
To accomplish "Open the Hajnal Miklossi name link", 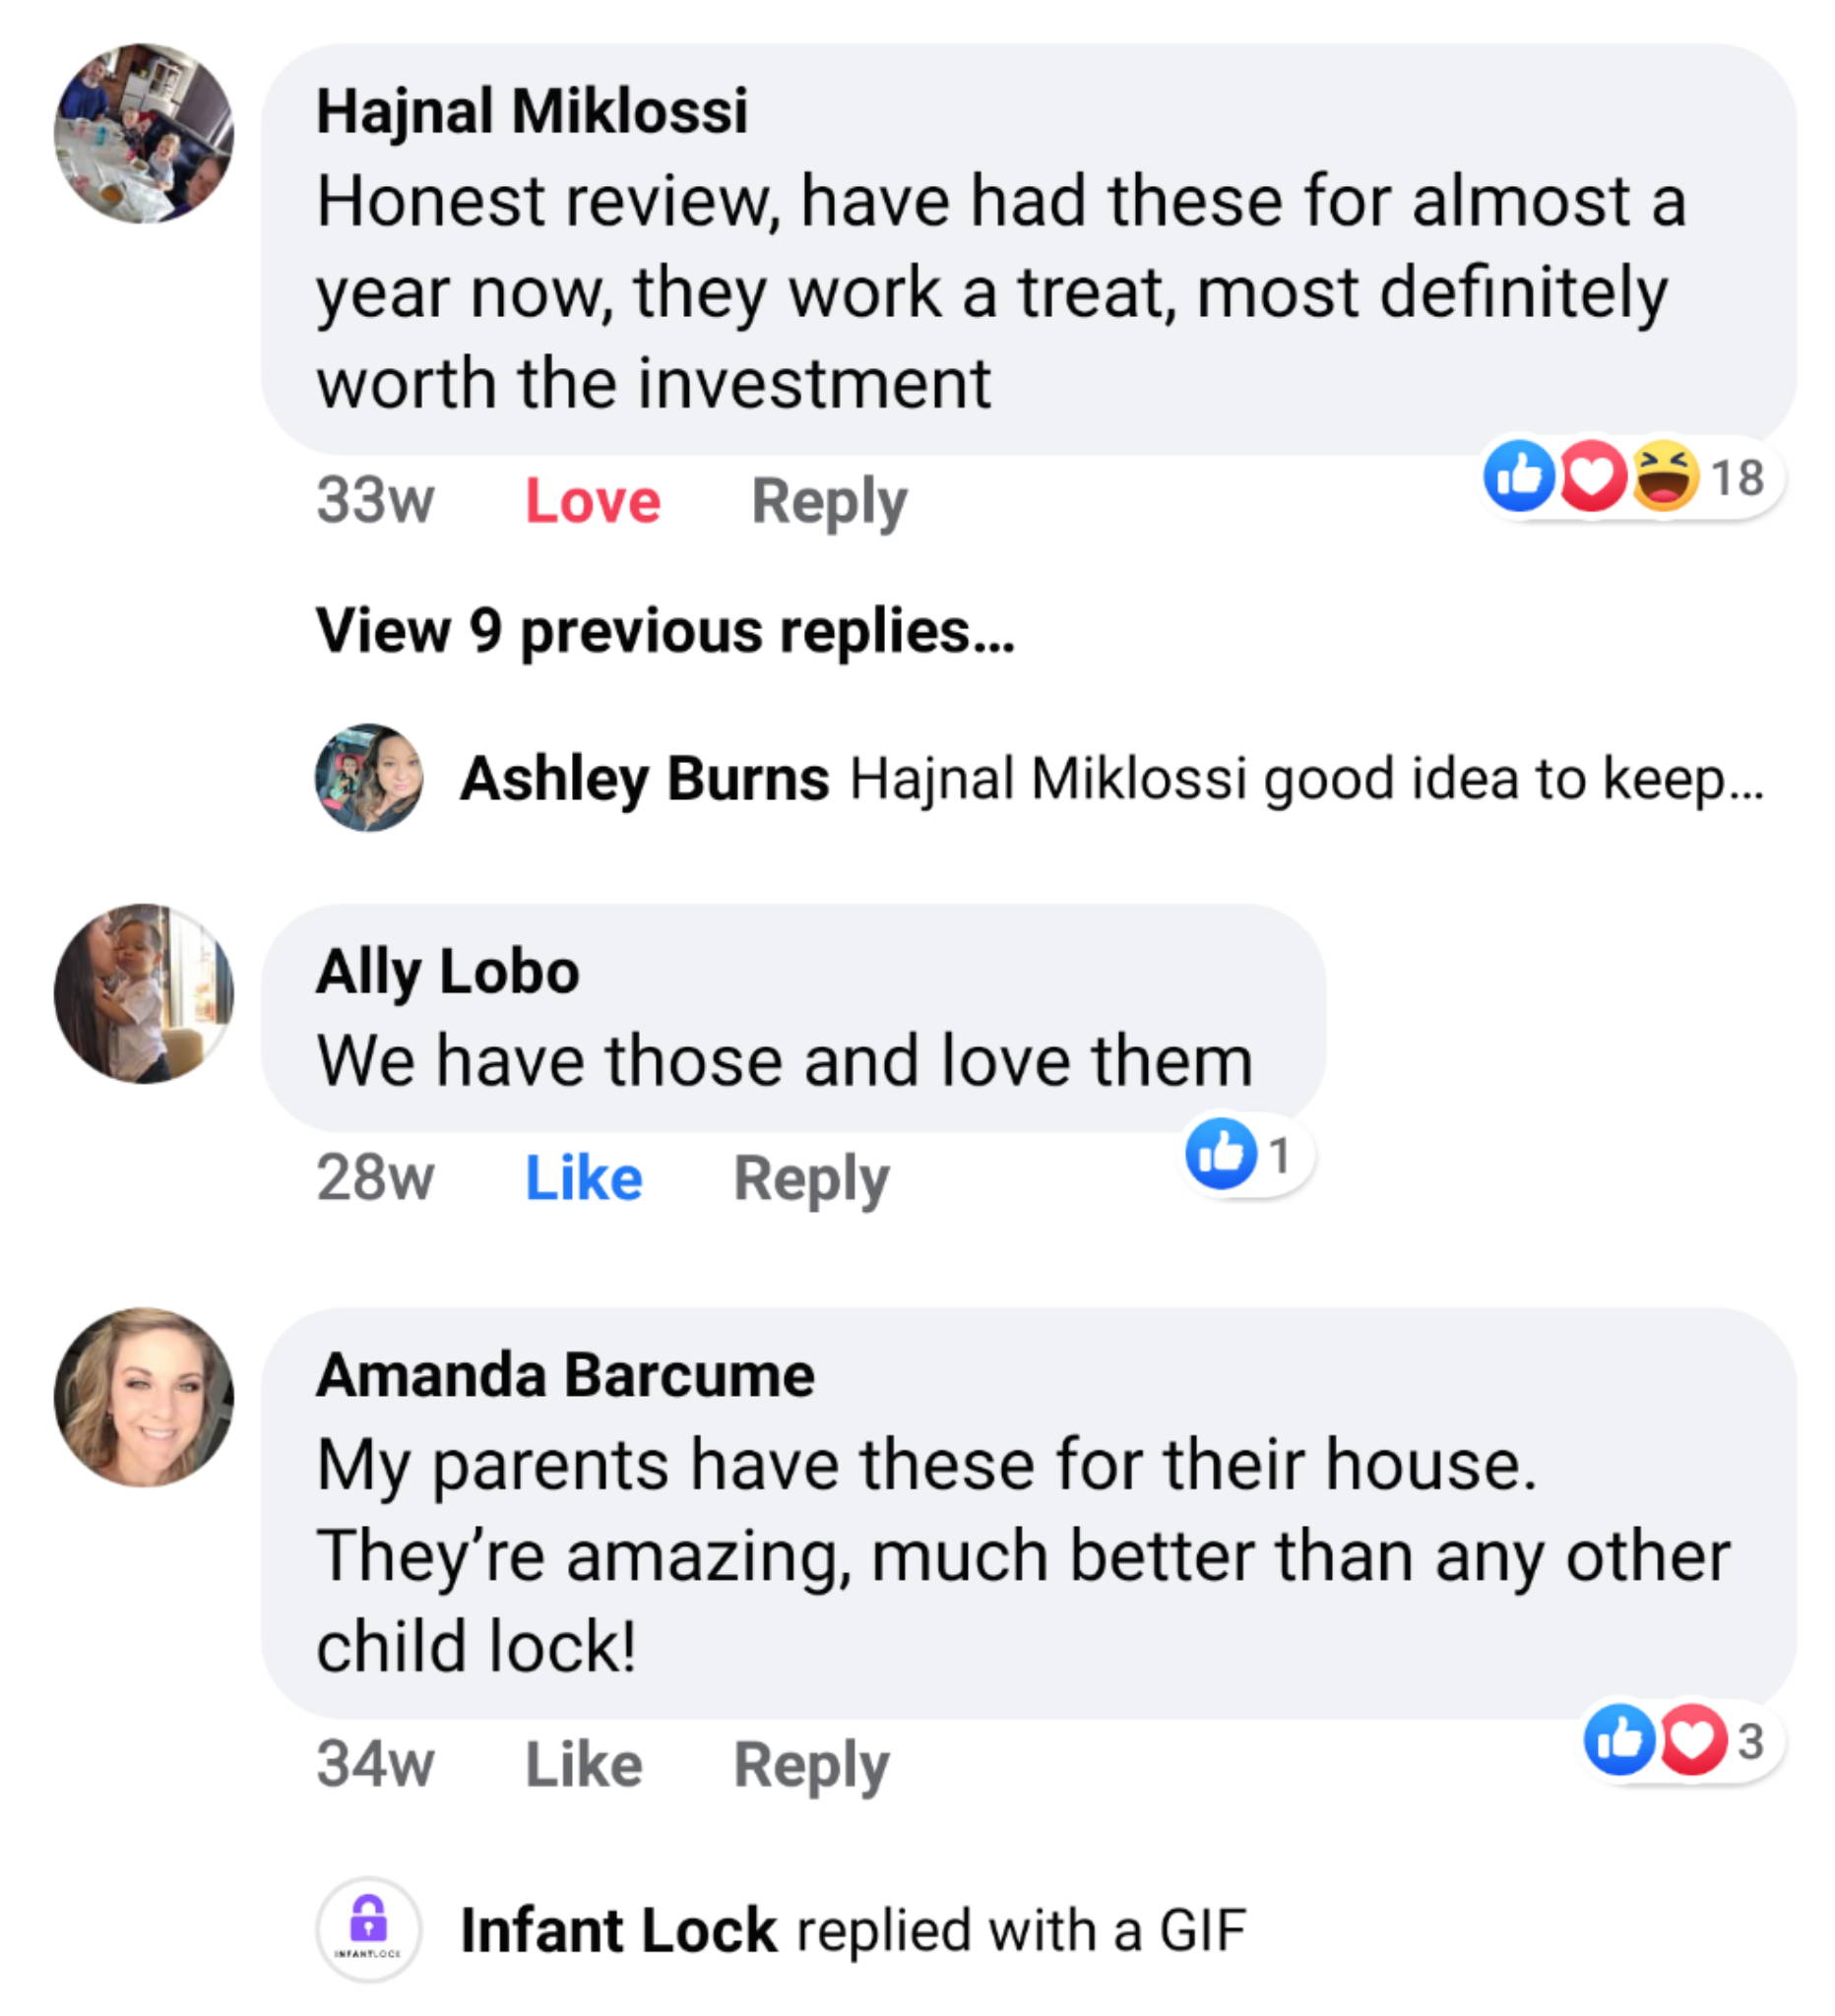I will 532,111.
